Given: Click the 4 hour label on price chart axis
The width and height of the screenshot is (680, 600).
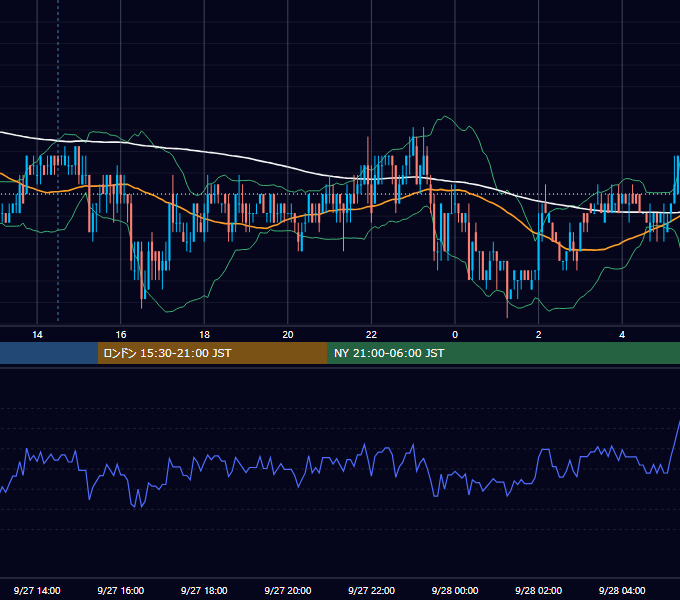Looking at the screenshot, I should pyautogui.click(x=622, y=335).
